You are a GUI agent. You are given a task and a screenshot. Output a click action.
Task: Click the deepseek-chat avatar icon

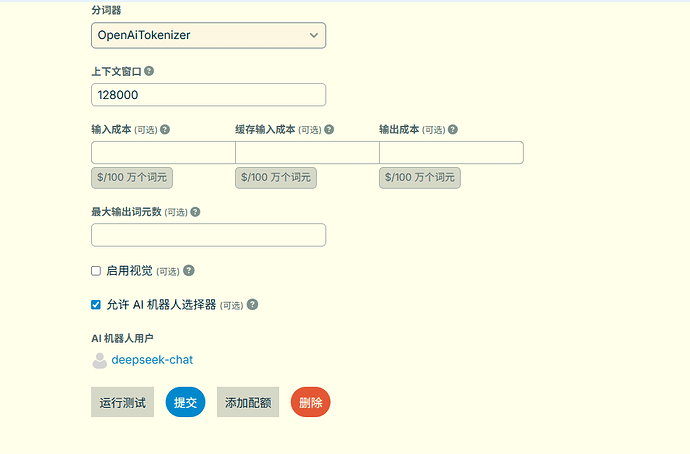point(99,361)
